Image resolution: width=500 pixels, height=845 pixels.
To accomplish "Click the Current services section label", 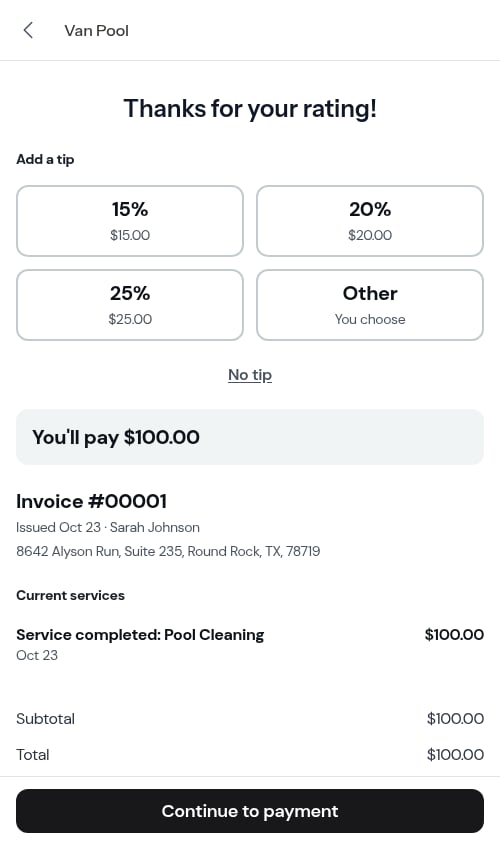I will click(x=71, y=595).
